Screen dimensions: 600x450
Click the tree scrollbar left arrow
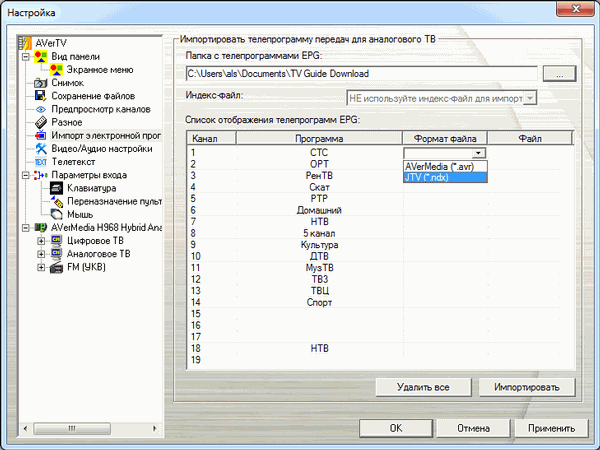25,429
